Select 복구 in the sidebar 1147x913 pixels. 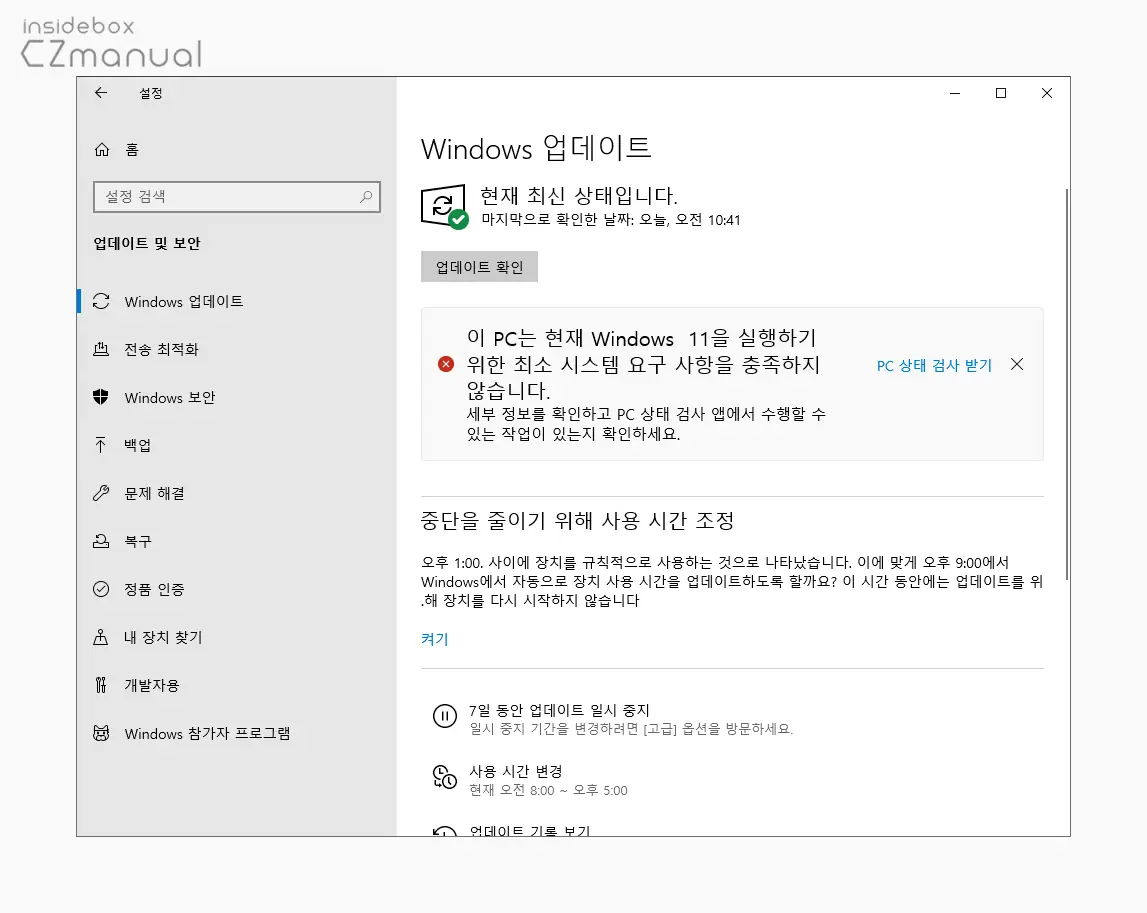tap(236, 541)
